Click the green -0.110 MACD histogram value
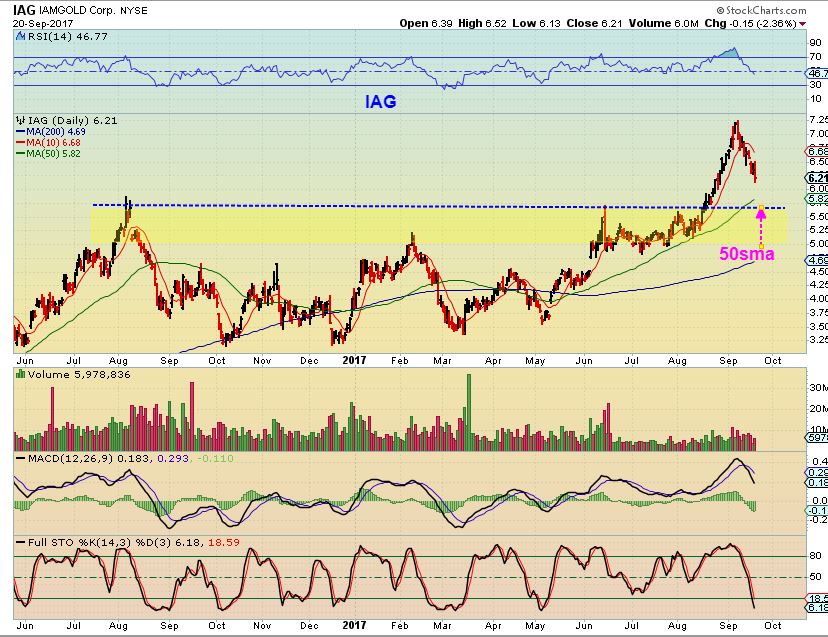828x637 pixels. coord(215,458)
